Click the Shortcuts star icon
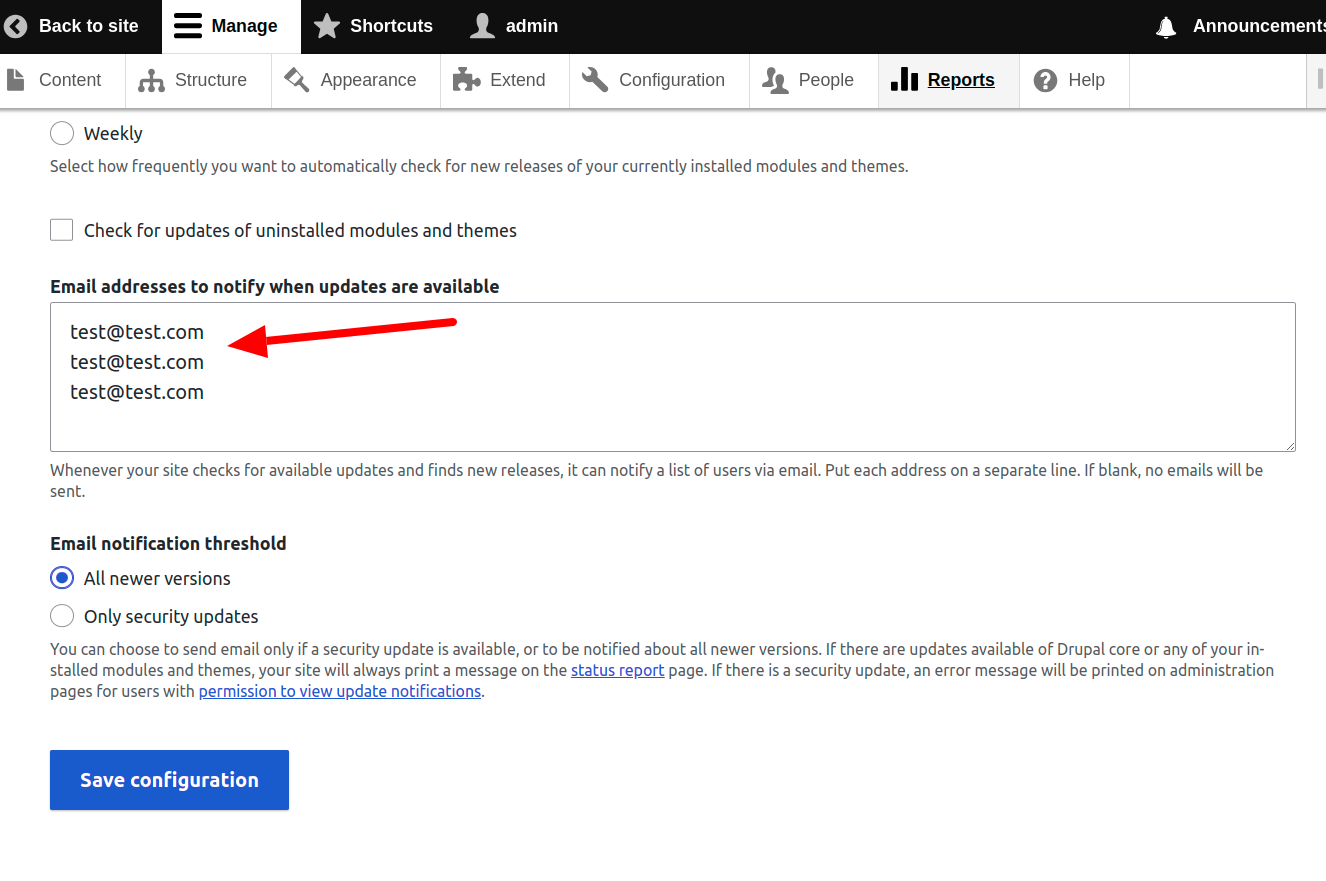The height and width of the screenshot is (881, 1326). tap(326, 26)
